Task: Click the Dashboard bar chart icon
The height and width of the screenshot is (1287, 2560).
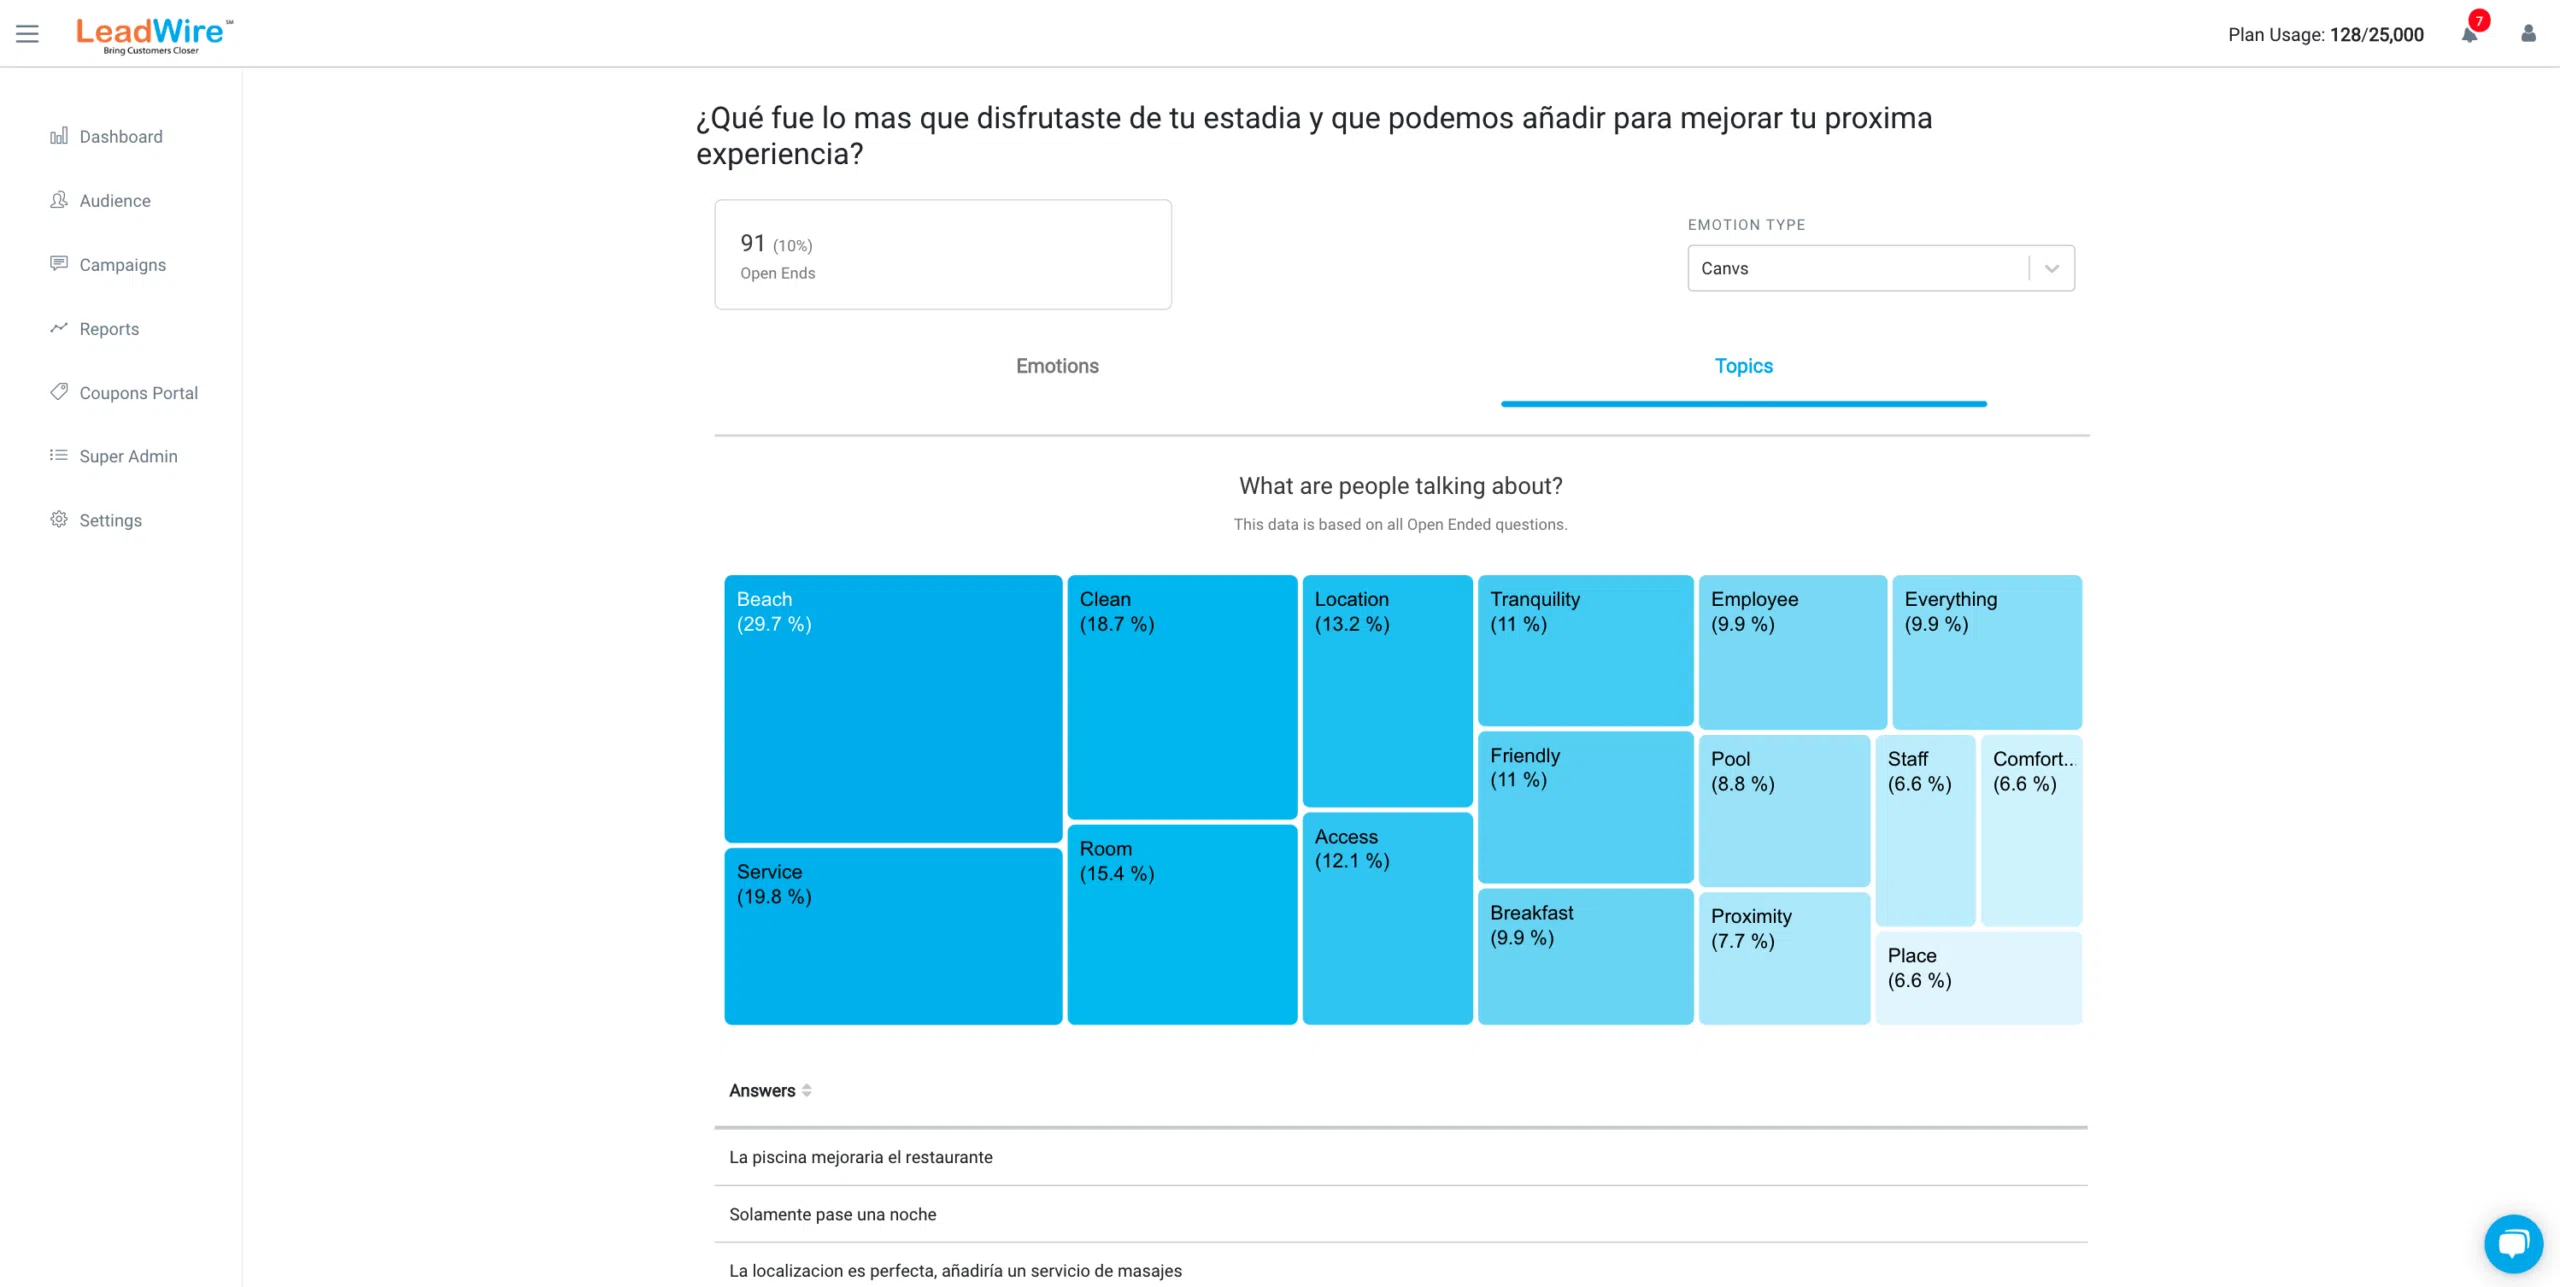Action: point(59,136)
